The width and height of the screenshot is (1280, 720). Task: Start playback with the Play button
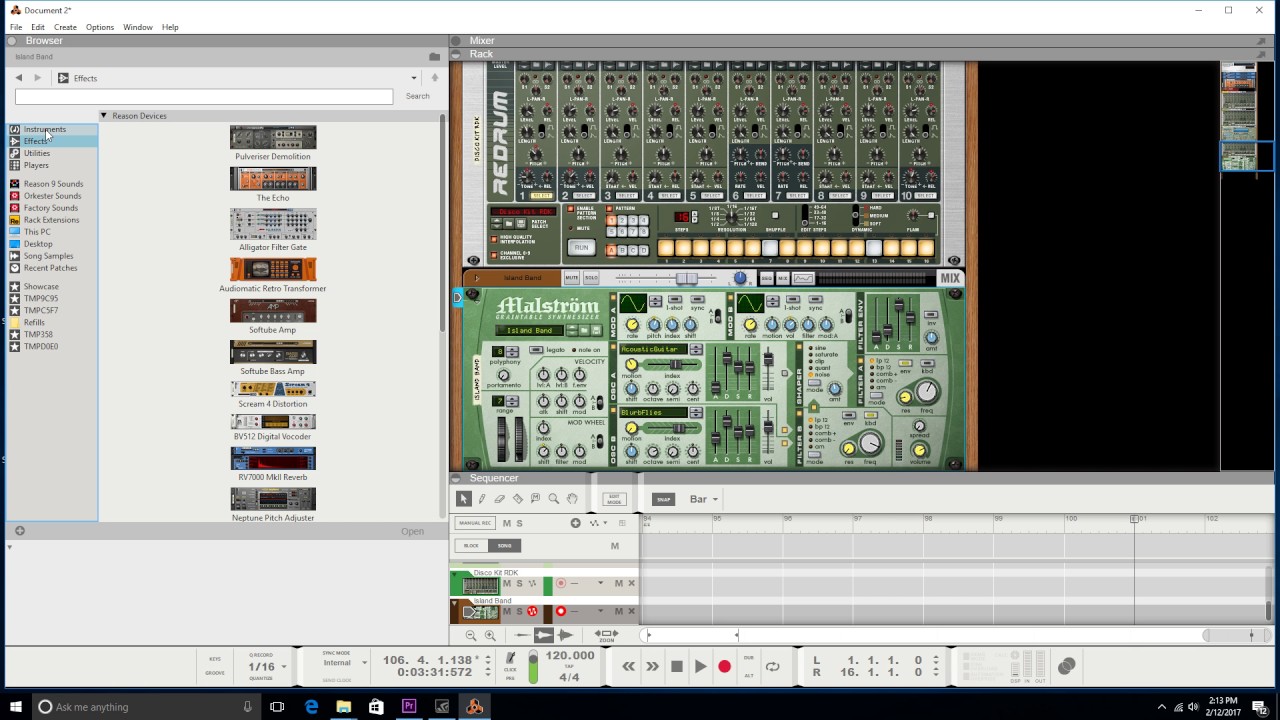(701, 667)
